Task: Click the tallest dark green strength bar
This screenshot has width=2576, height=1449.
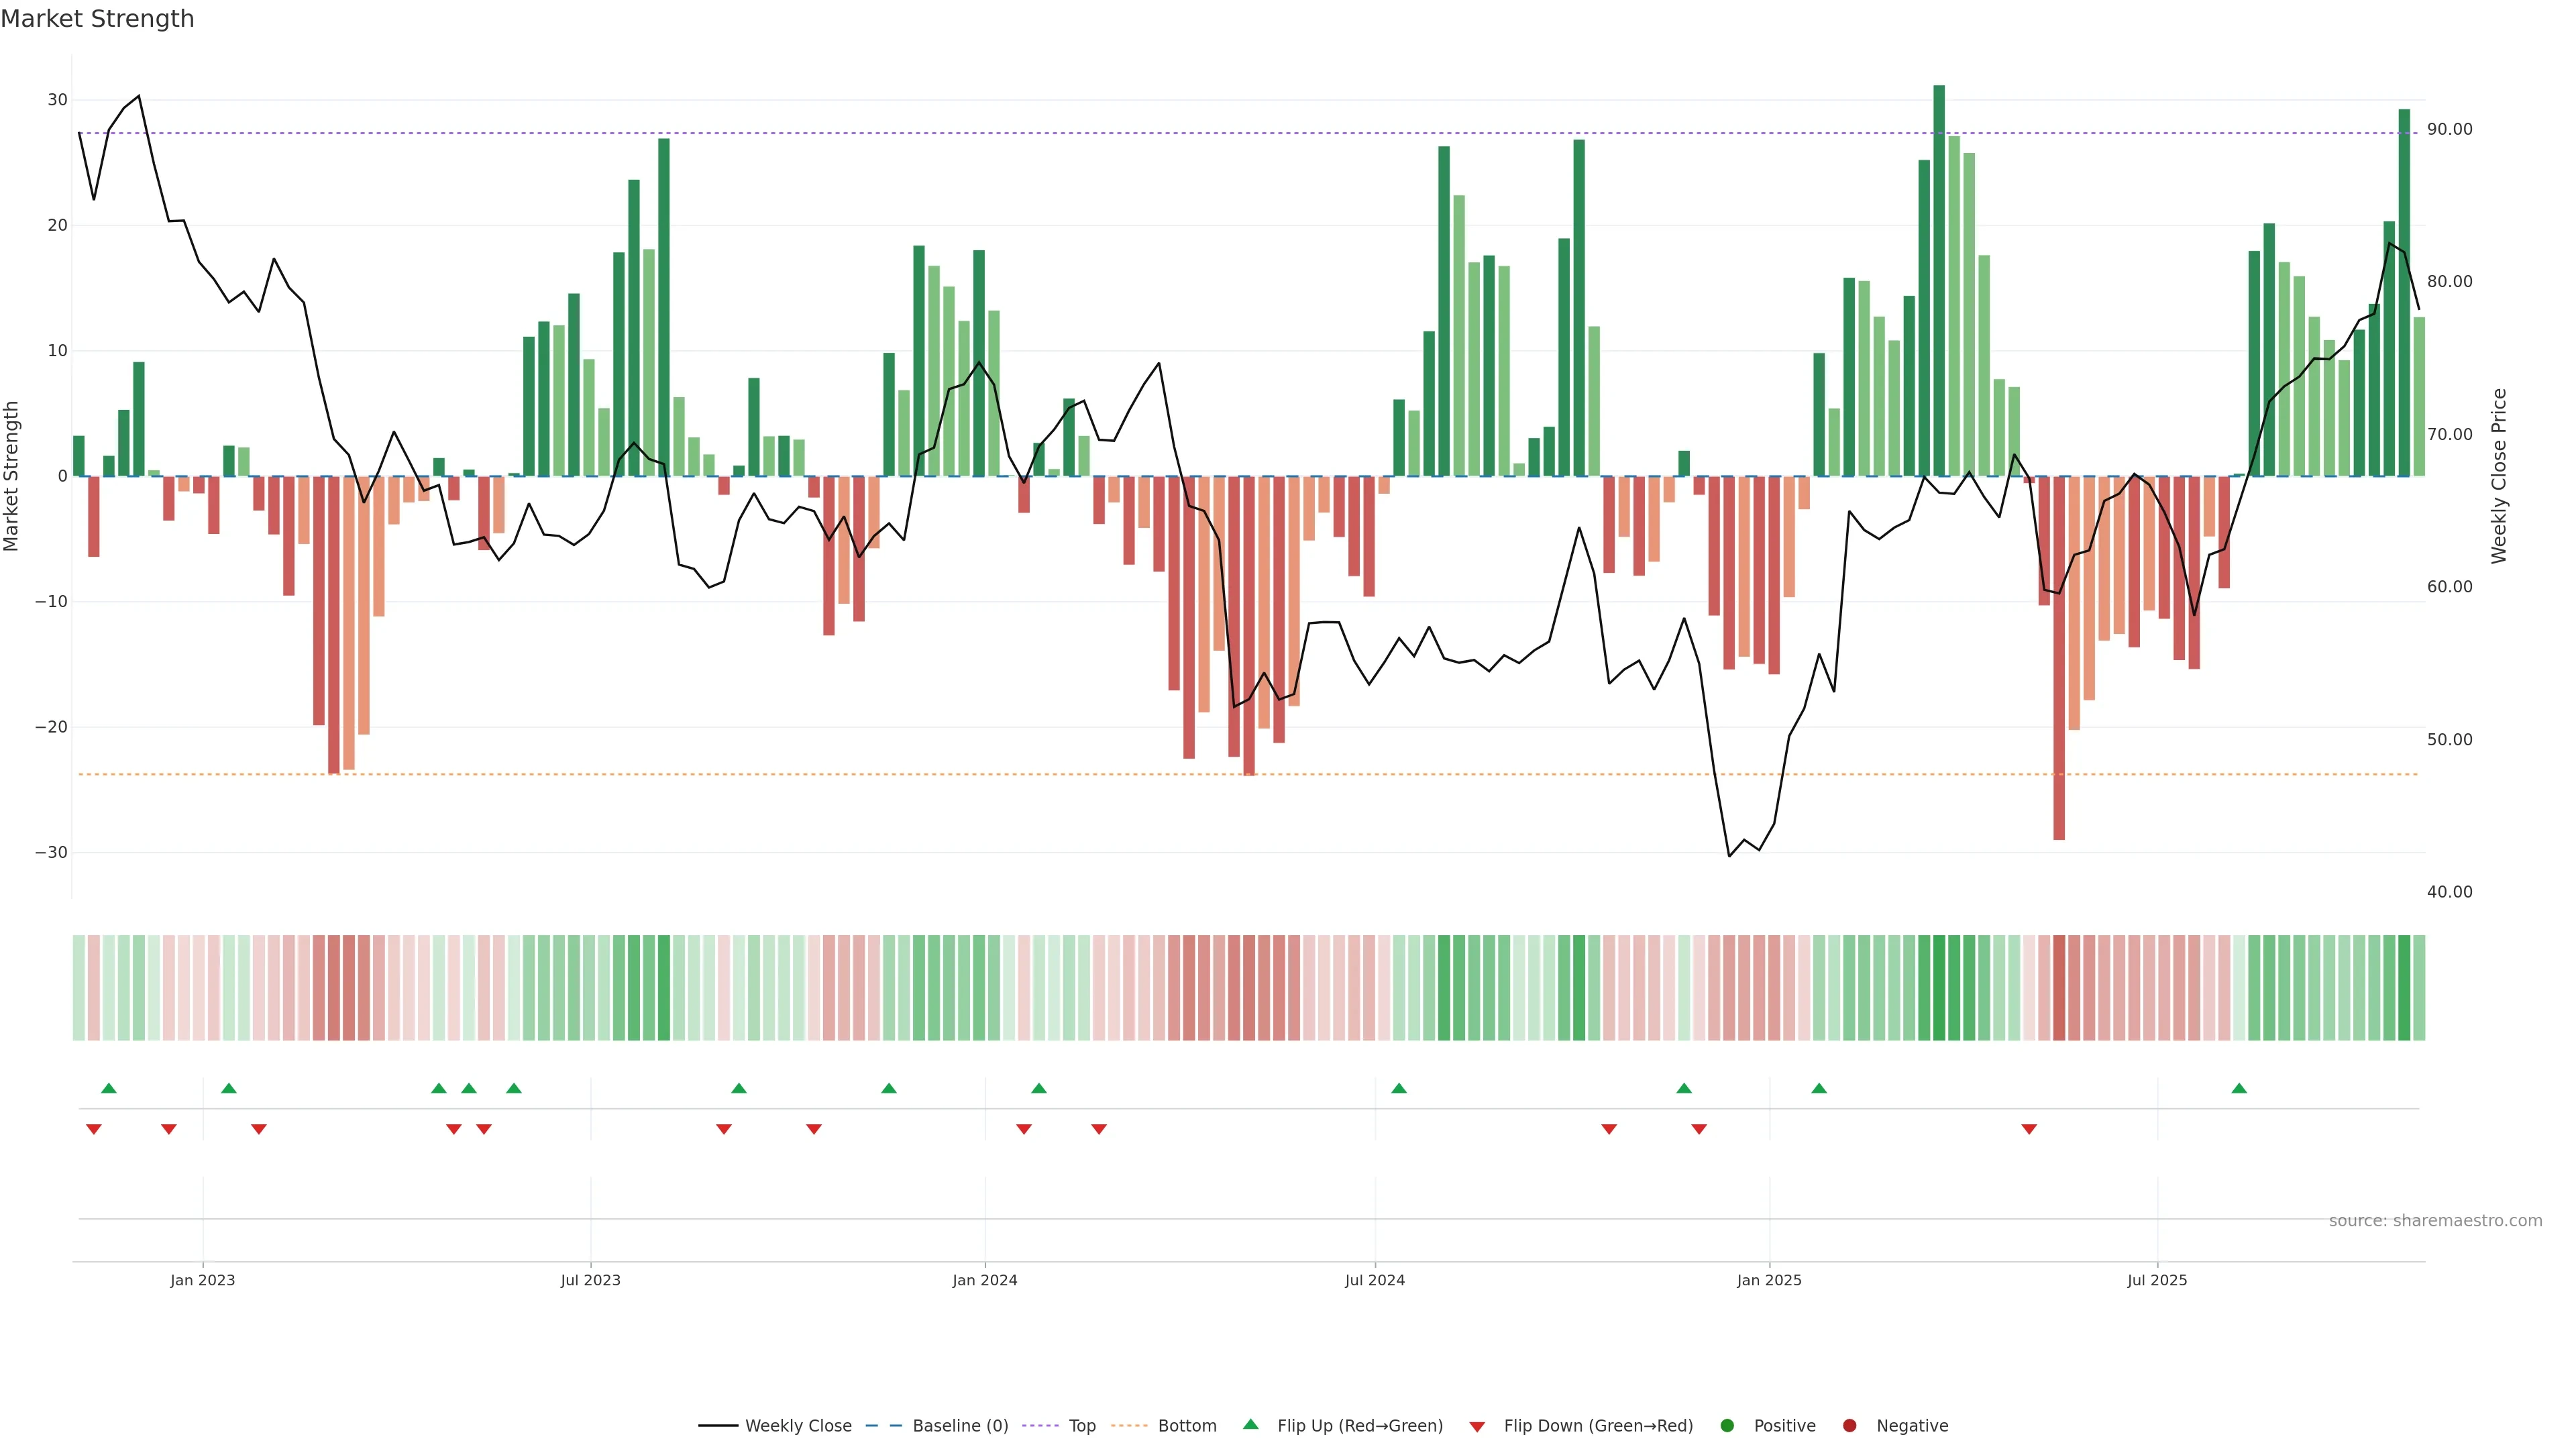Action: [x=1939, y=280]
